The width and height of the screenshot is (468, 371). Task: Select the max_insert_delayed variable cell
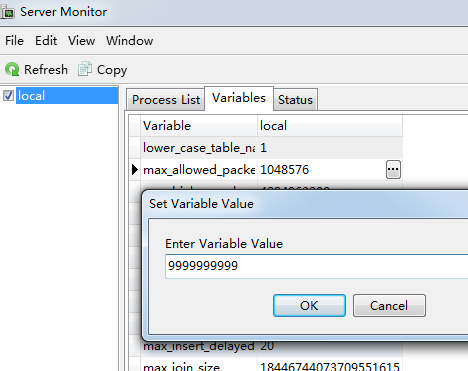[x=199, y=346]
